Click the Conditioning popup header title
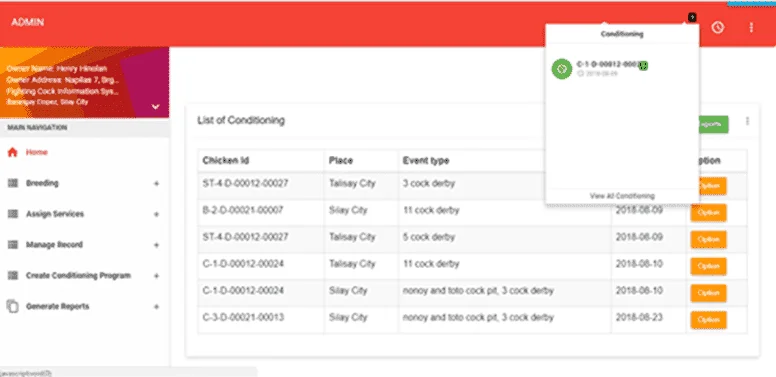The height and width of the screenshot is (377, 776). [622, 34]
